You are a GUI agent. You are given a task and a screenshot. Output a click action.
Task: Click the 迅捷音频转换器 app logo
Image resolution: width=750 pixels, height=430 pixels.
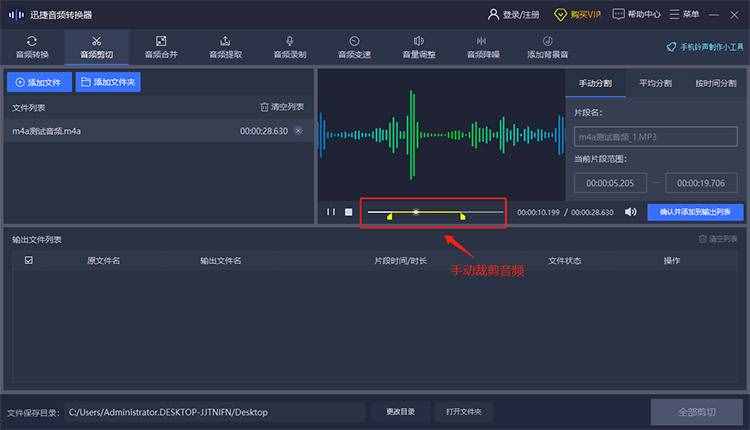pos(16,15)
